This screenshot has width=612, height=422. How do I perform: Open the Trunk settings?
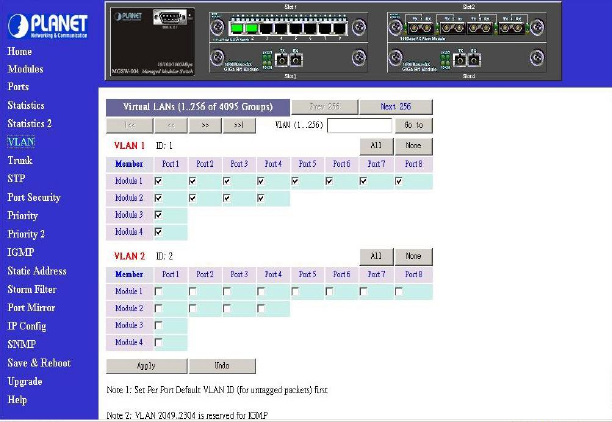tap(20, 160)
